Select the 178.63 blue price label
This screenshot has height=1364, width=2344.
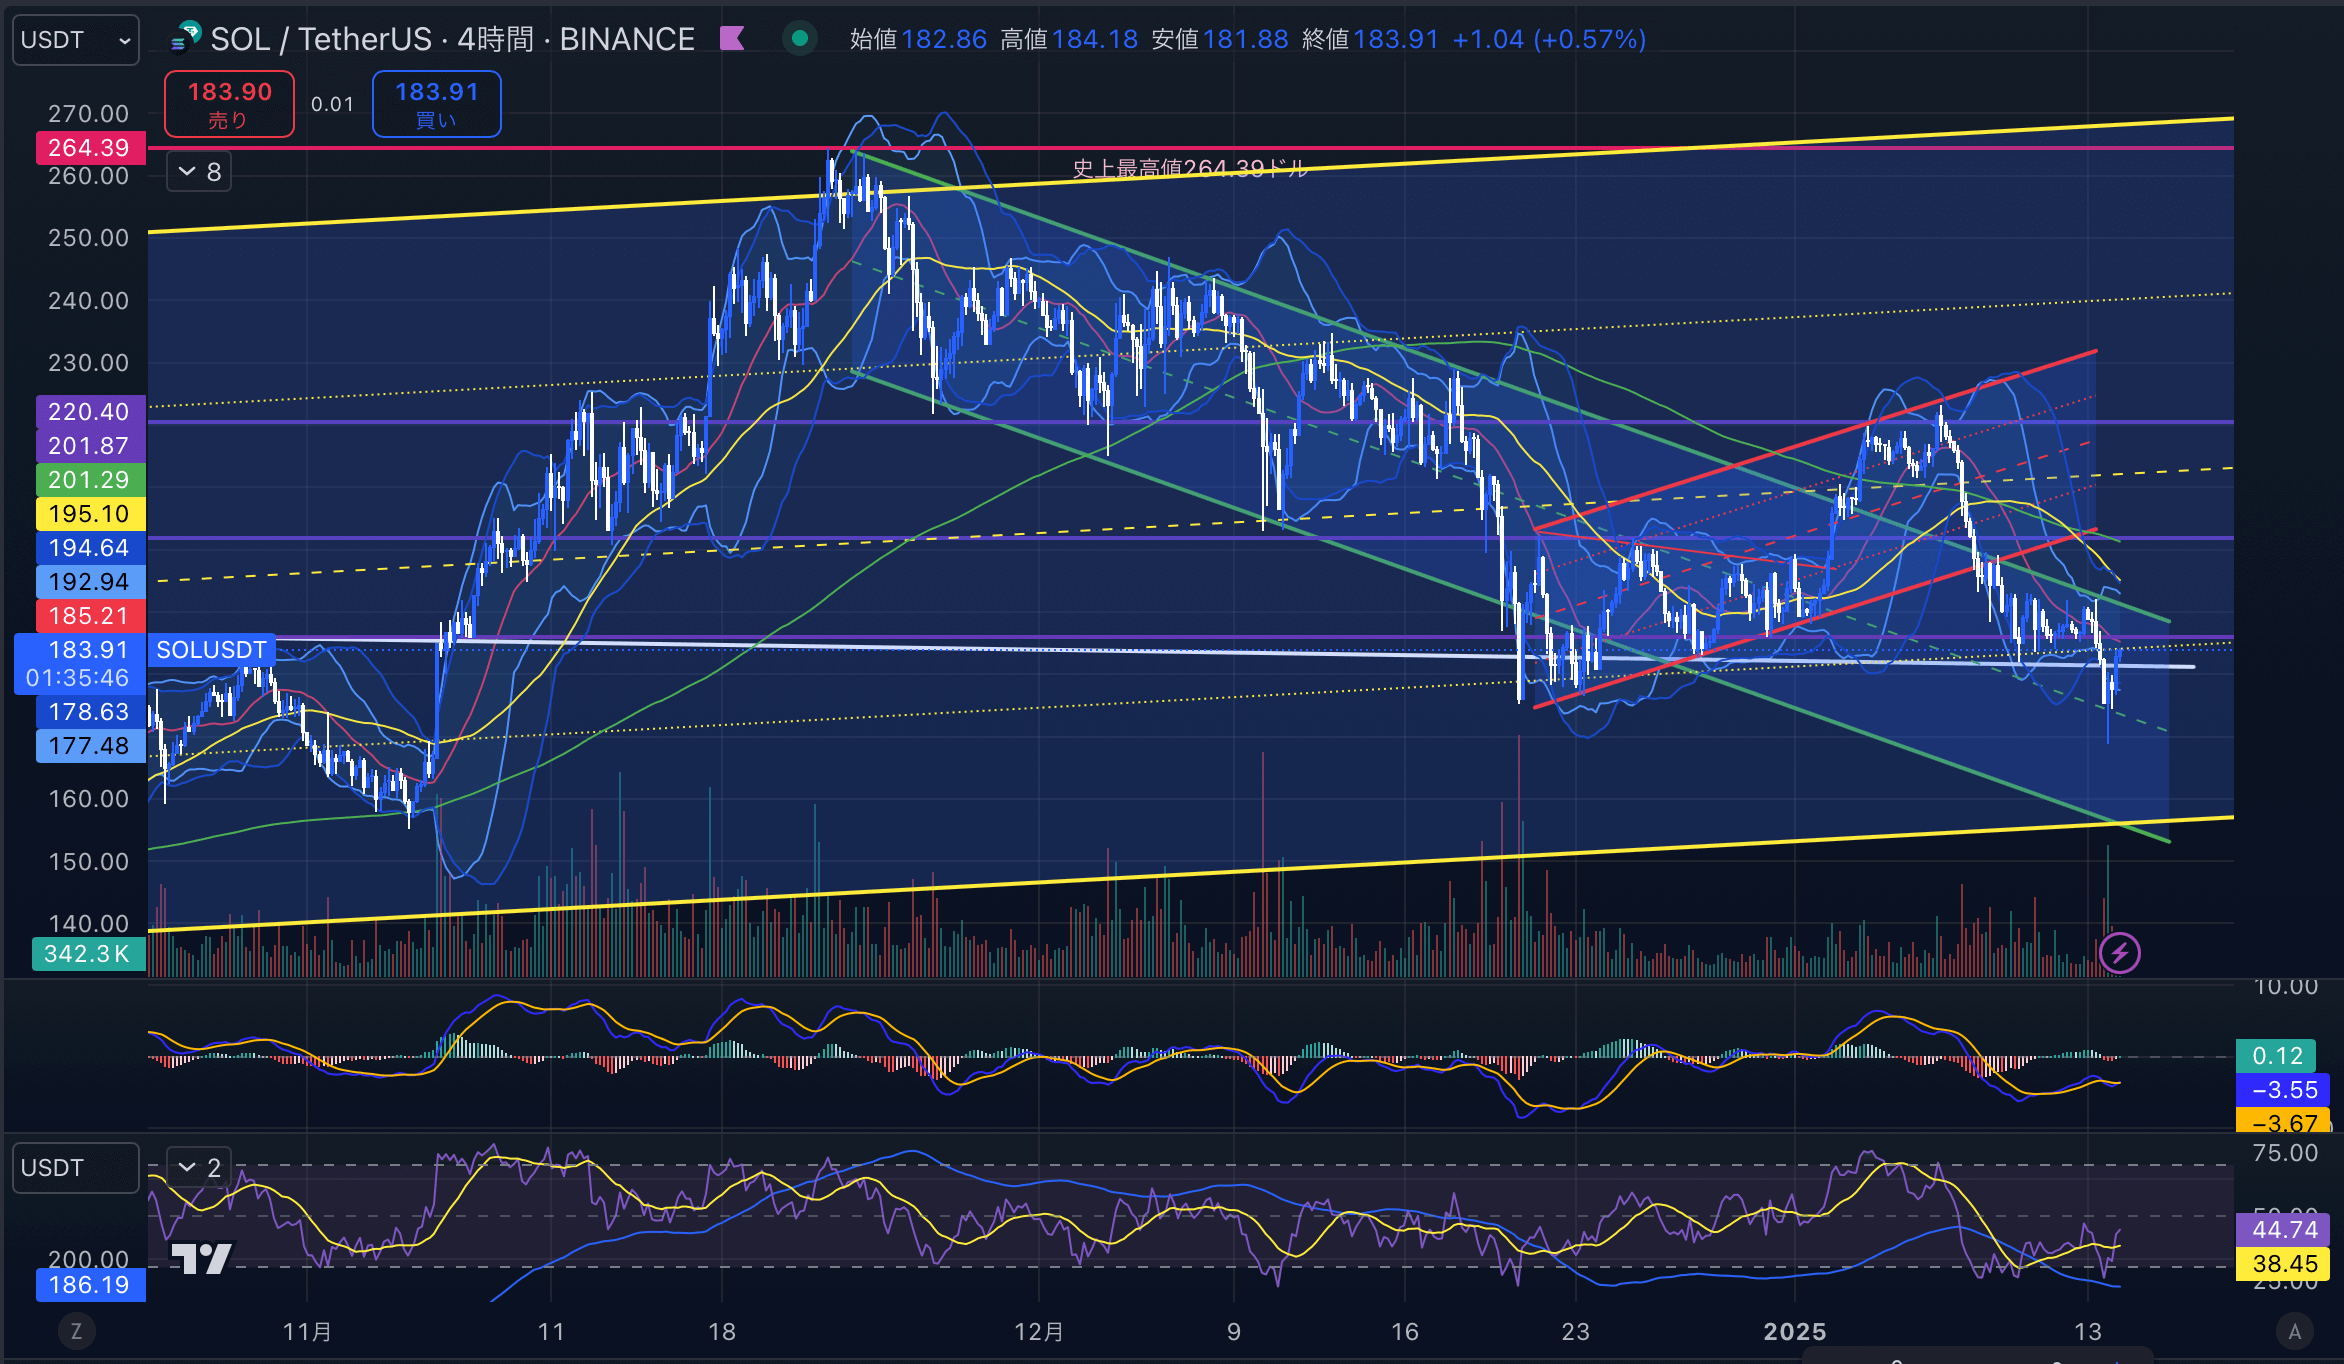(90, 712)
